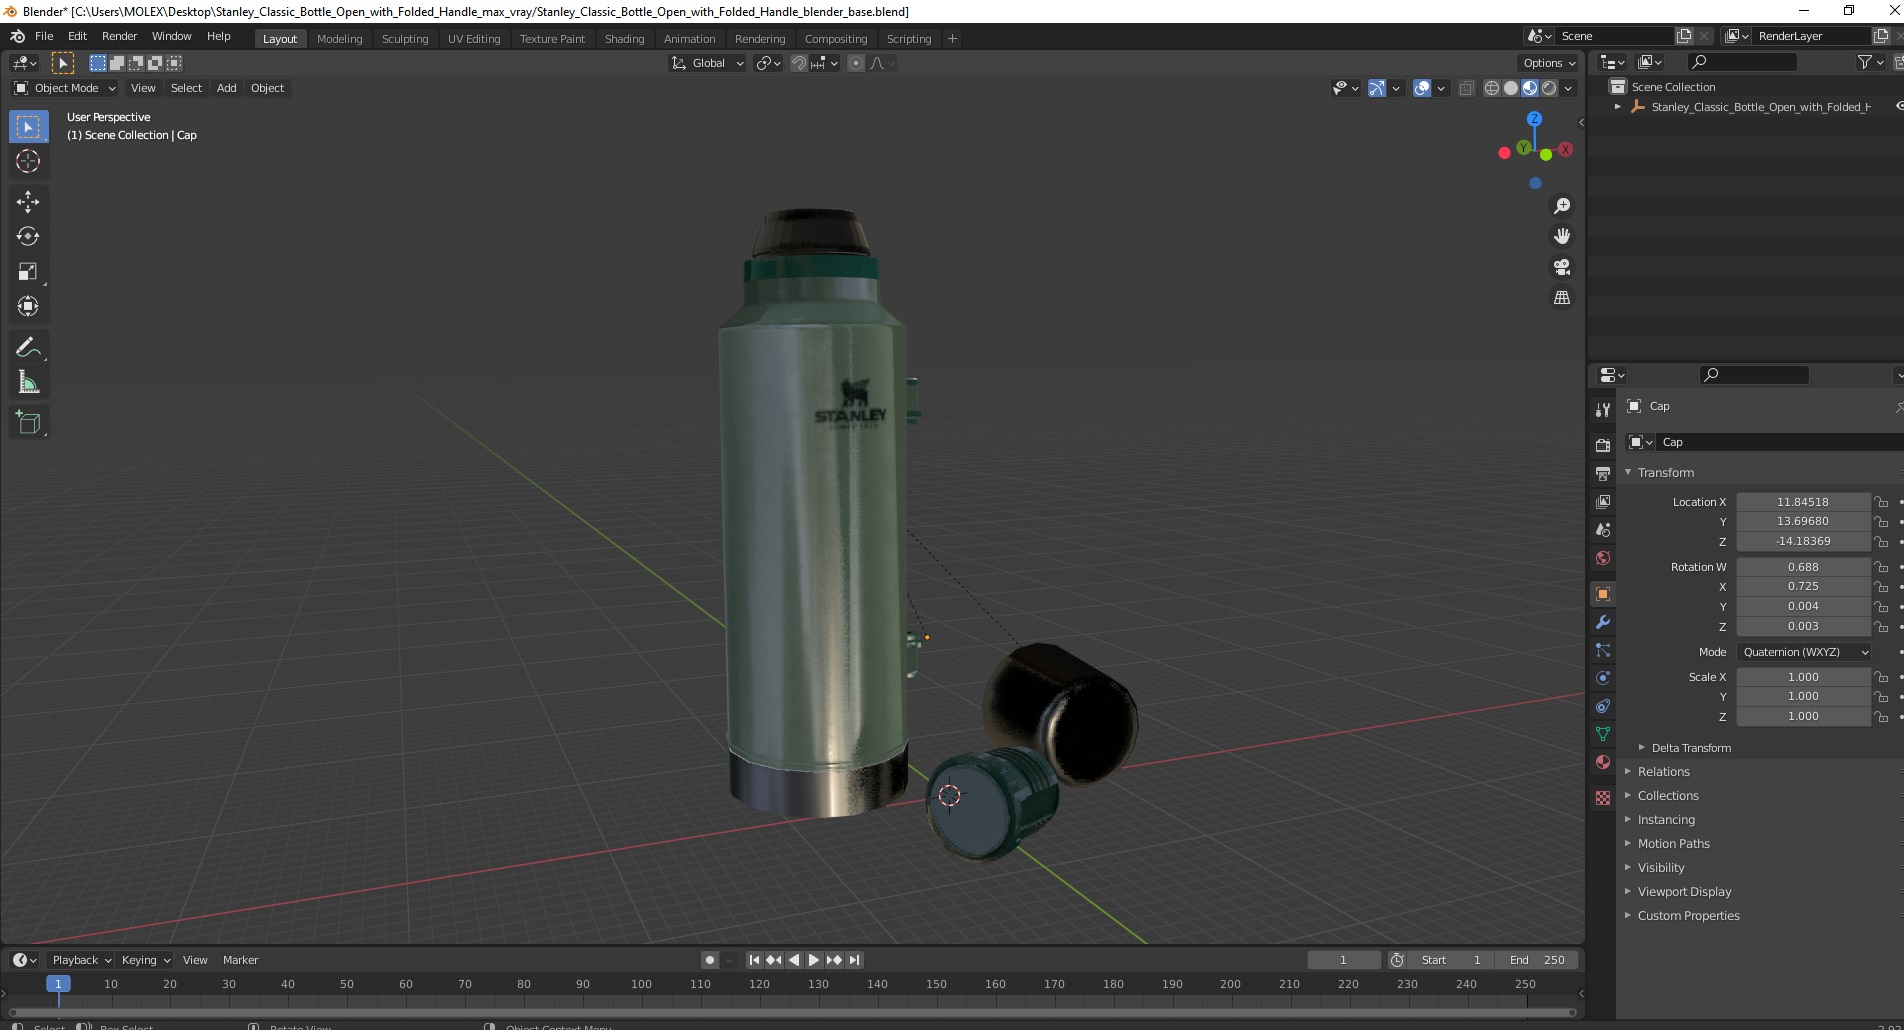Open the viewport Add menu
The image size is (1904, 1030).
coord(227,88)
